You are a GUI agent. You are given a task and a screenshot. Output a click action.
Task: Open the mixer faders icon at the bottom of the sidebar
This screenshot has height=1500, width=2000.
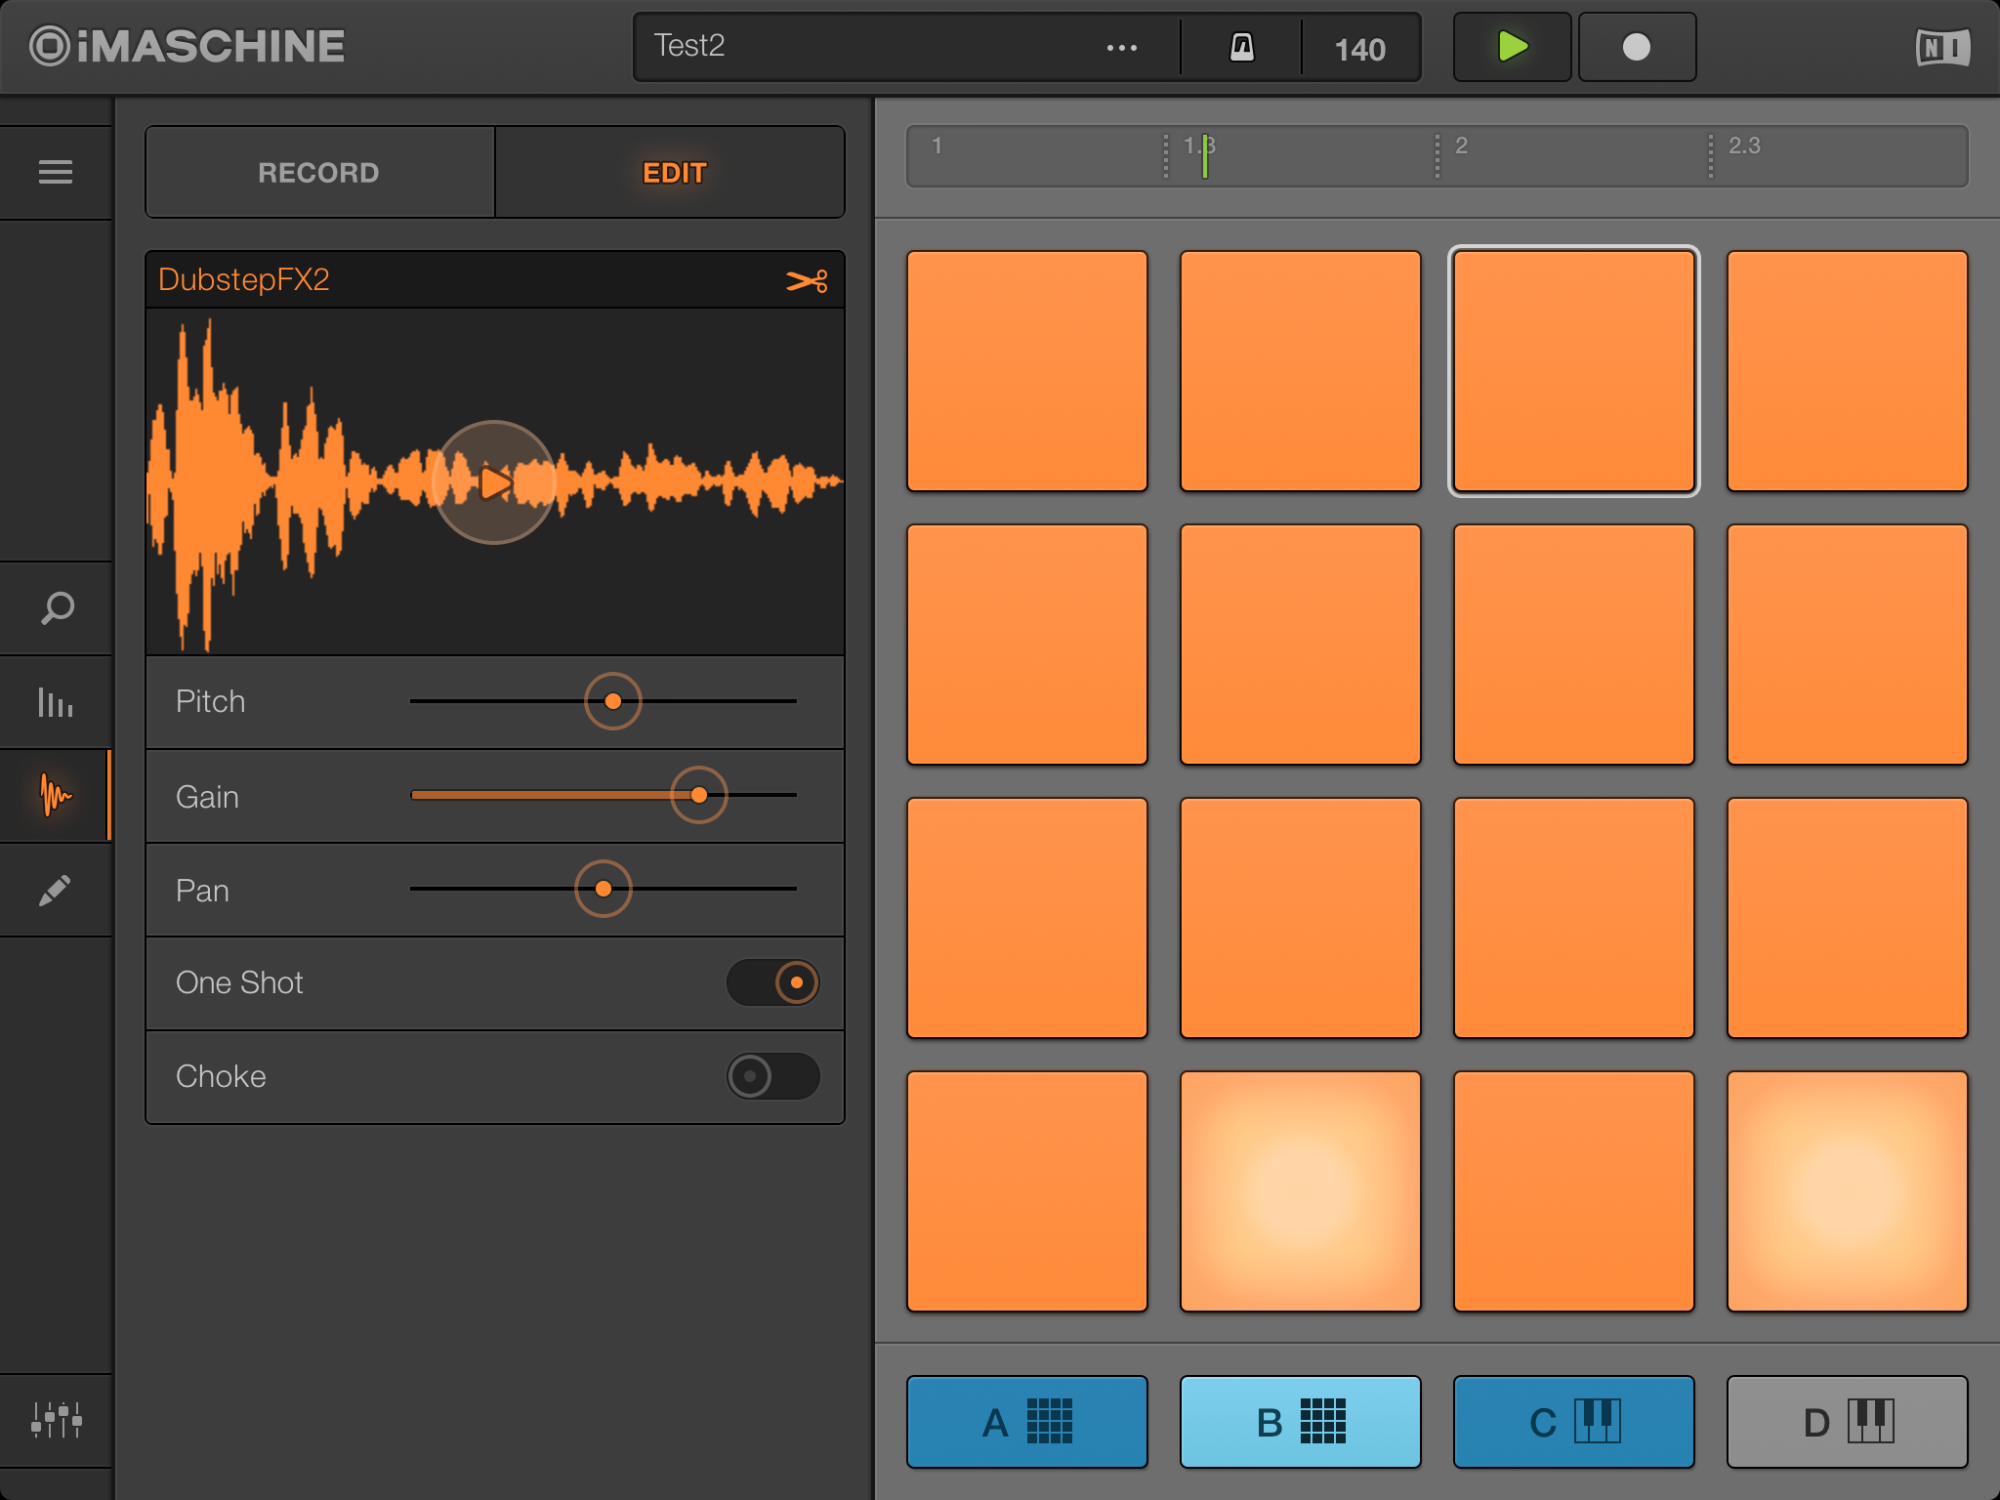(x=56, y=1420)
